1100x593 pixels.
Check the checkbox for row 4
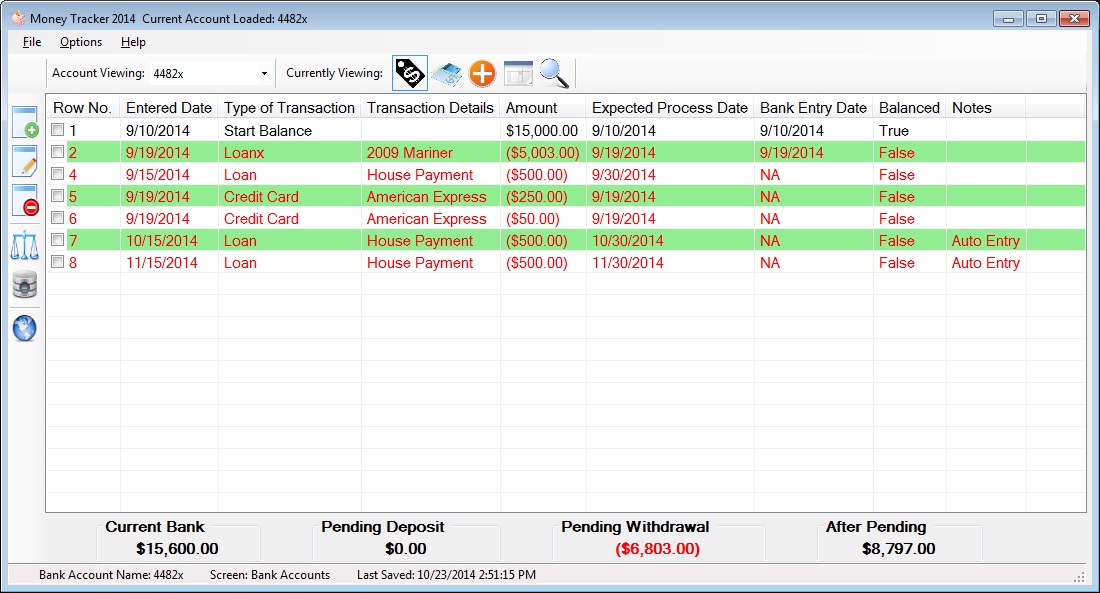[58, 174]
